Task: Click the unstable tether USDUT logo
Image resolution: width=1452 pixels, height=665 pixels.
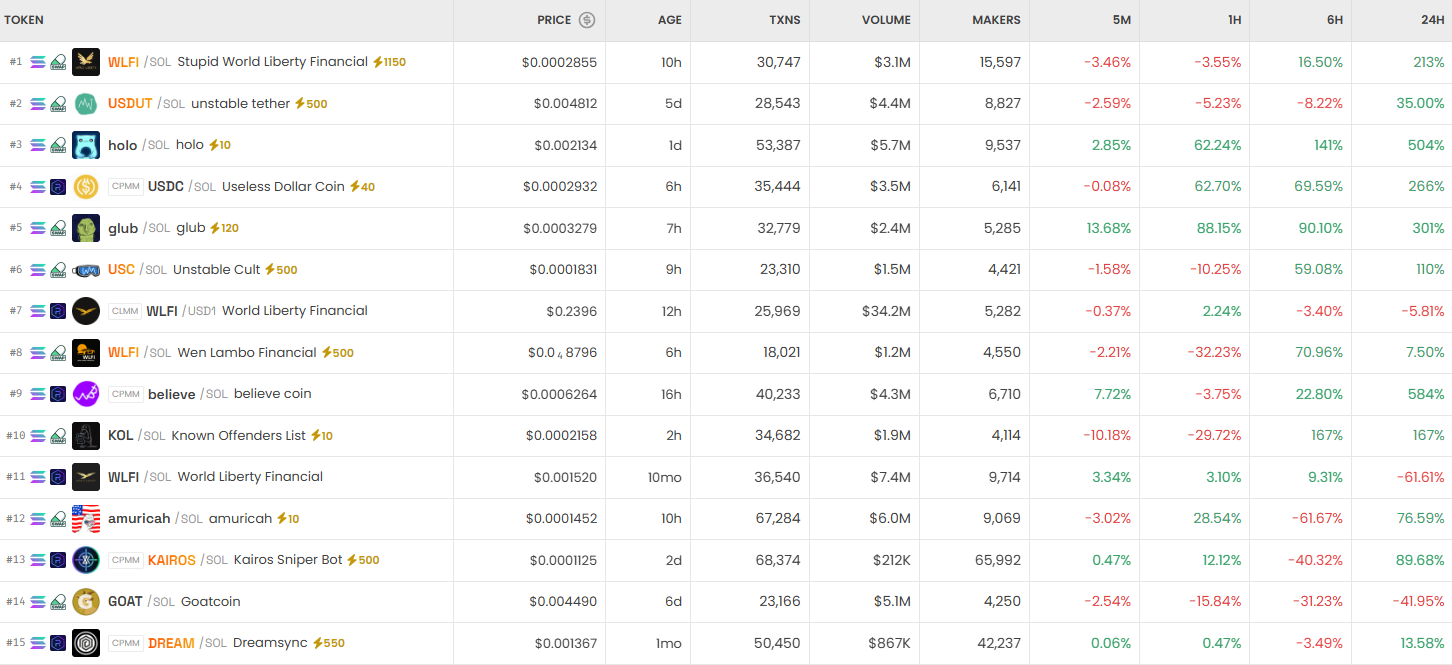Action: [x=86, y=103]
